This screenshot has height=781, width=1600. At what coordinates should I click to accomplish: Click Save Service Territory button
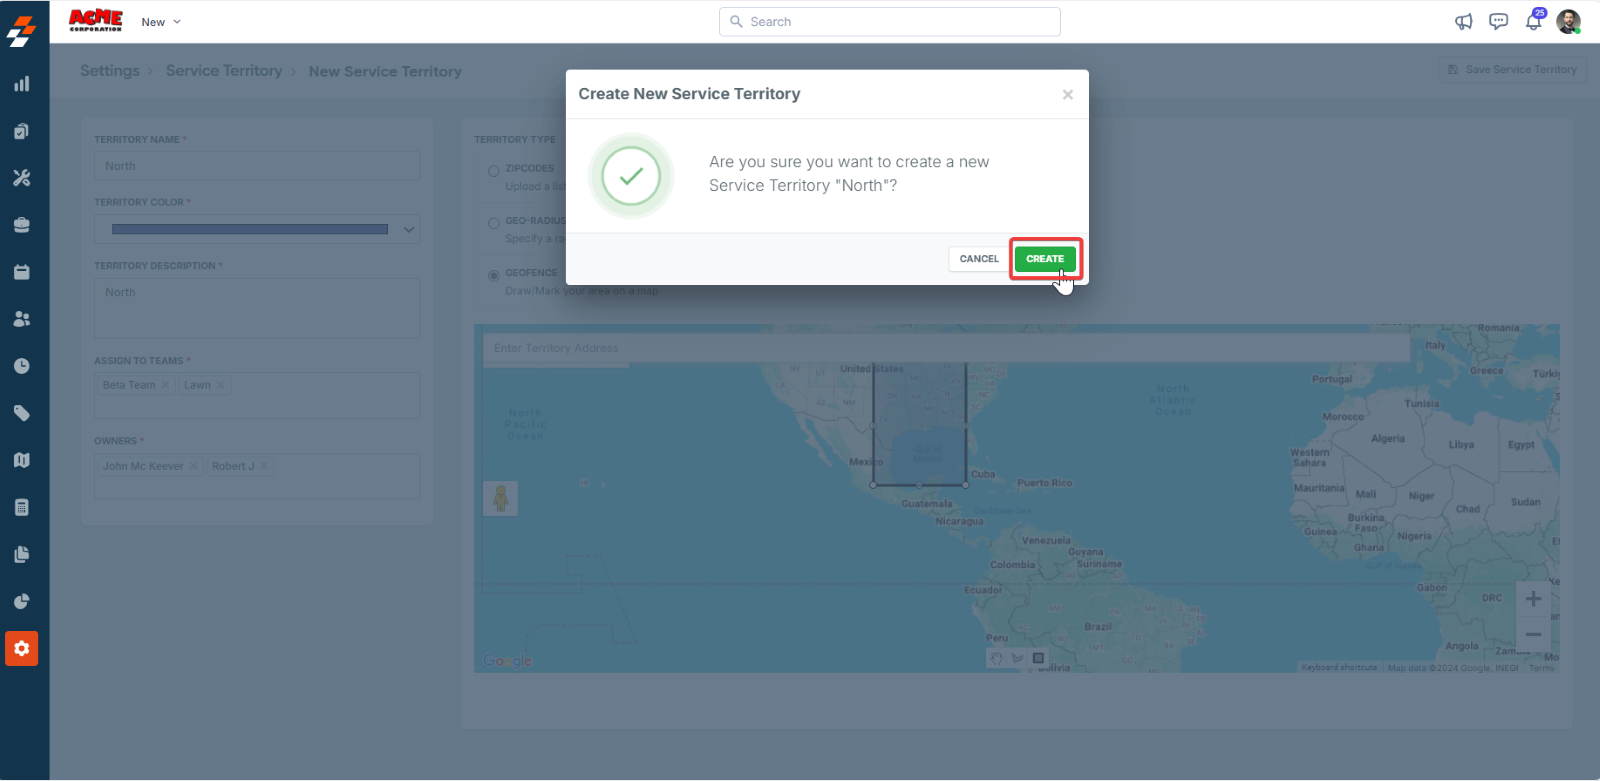1512,70
